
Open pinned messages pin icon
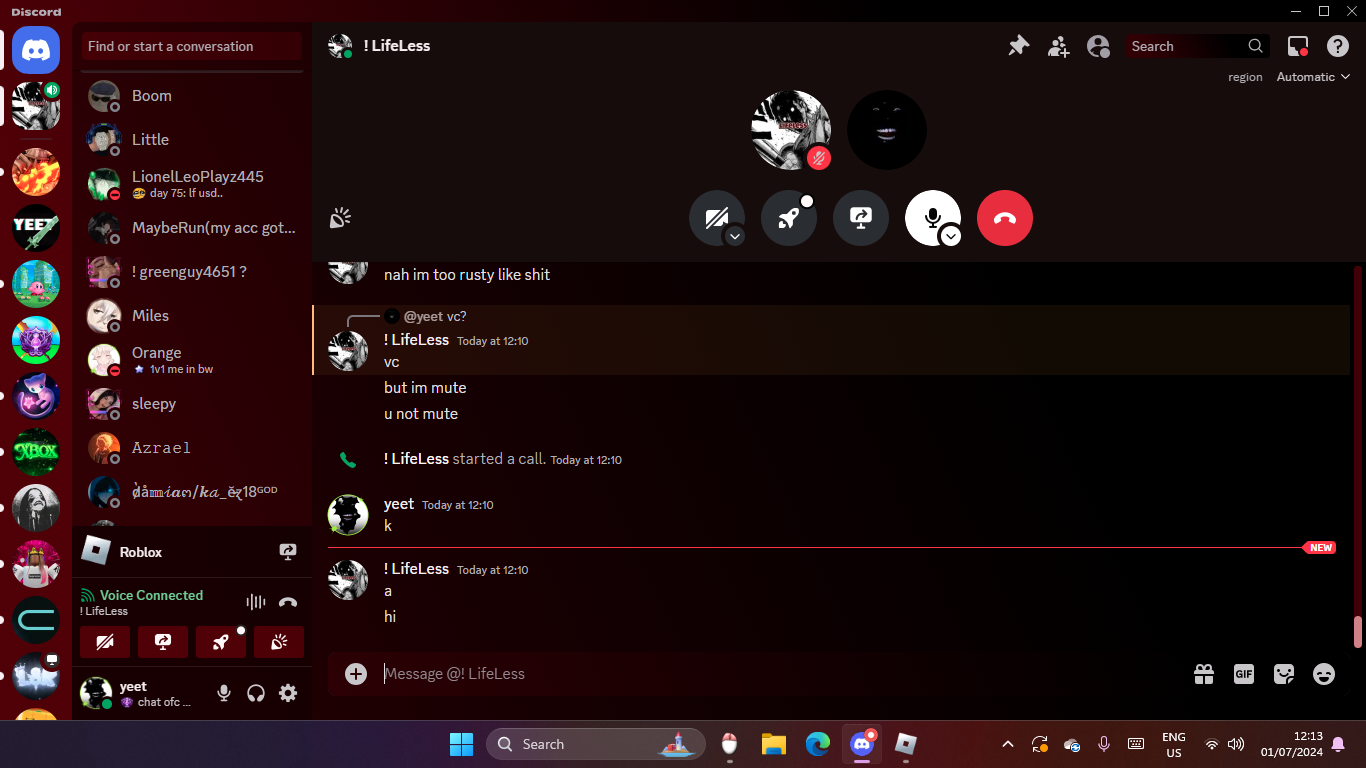[1018, 46]
